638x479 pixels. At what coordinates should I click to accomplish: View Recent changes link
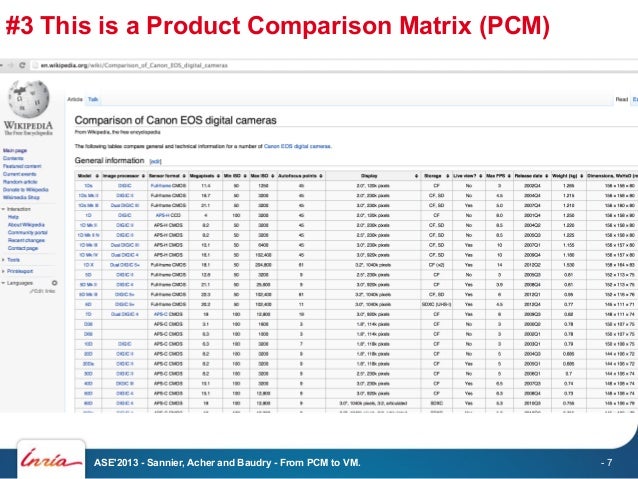(26, 240)
